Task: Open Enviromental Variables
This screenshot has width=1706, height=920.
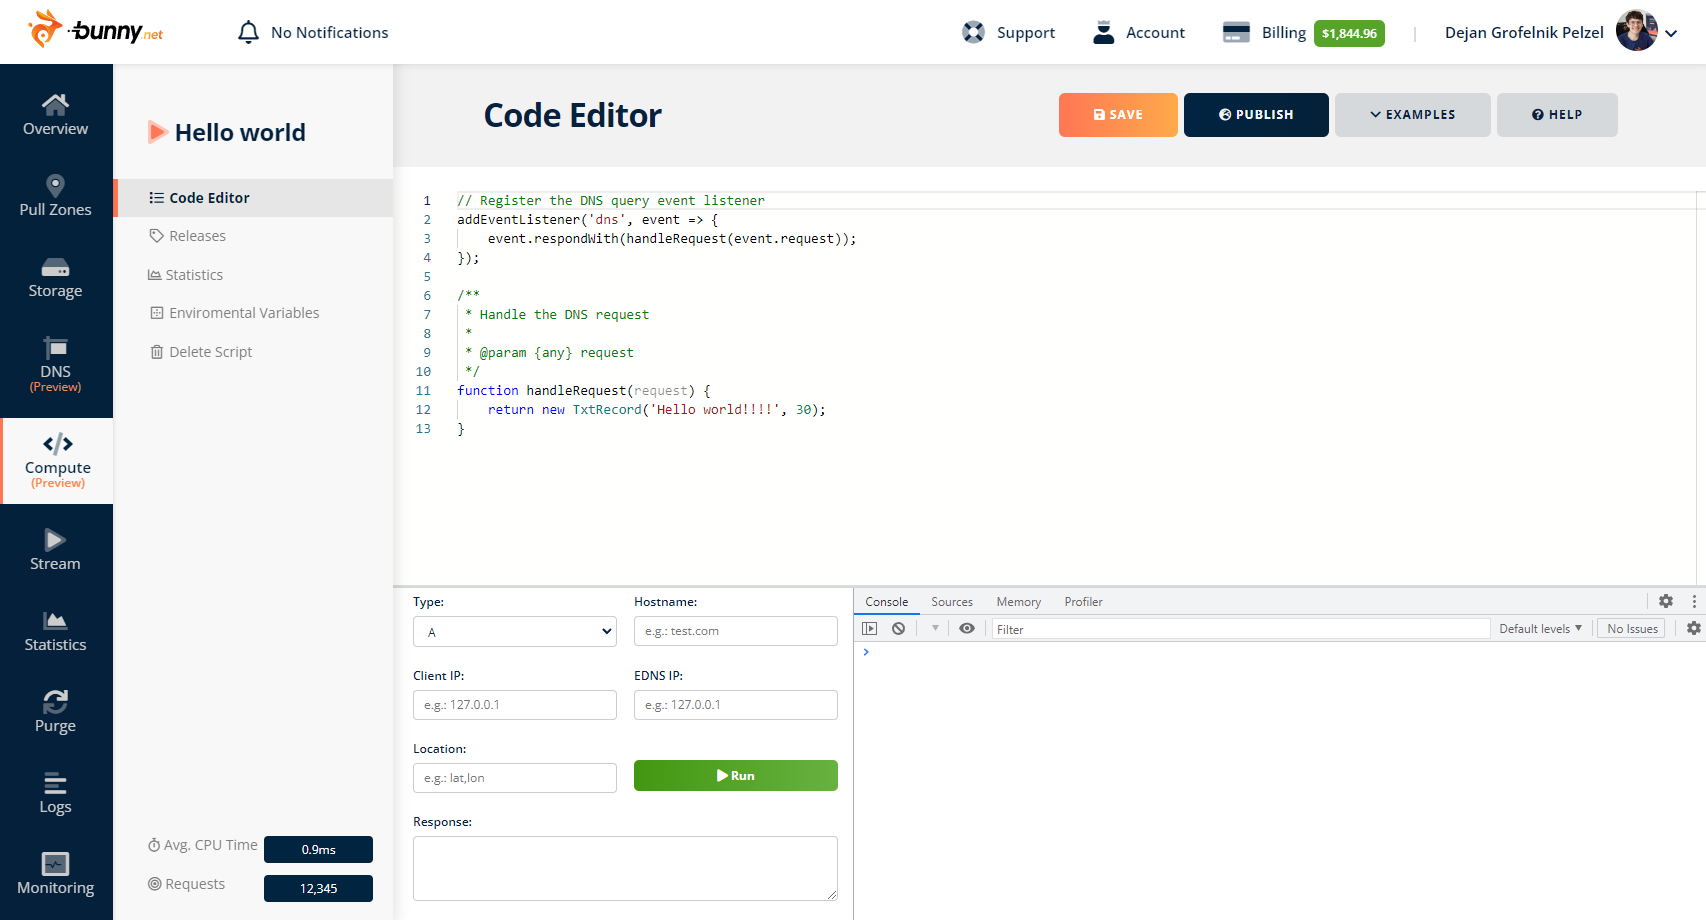Action: pyautogui.click(x=235, y=313)
